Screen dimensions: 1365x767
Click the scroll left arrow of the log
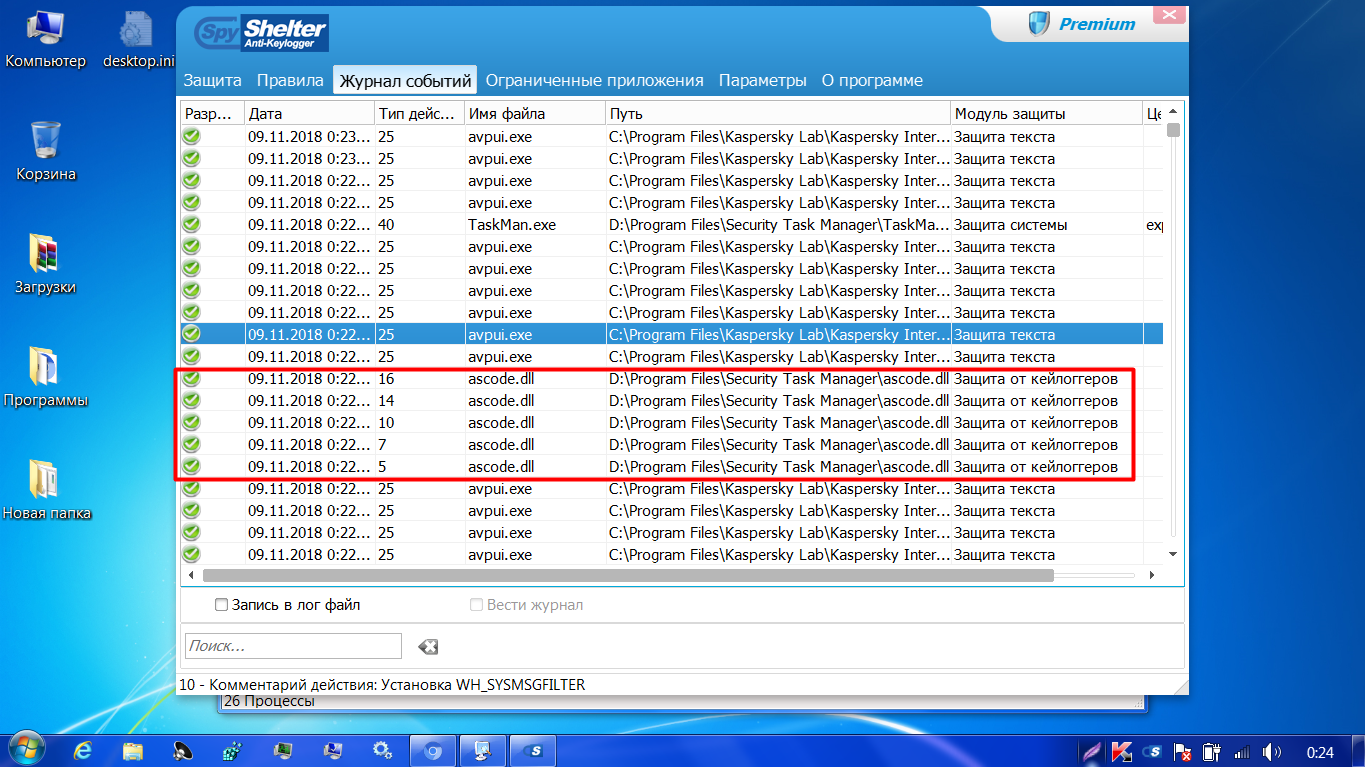[189, 575]
